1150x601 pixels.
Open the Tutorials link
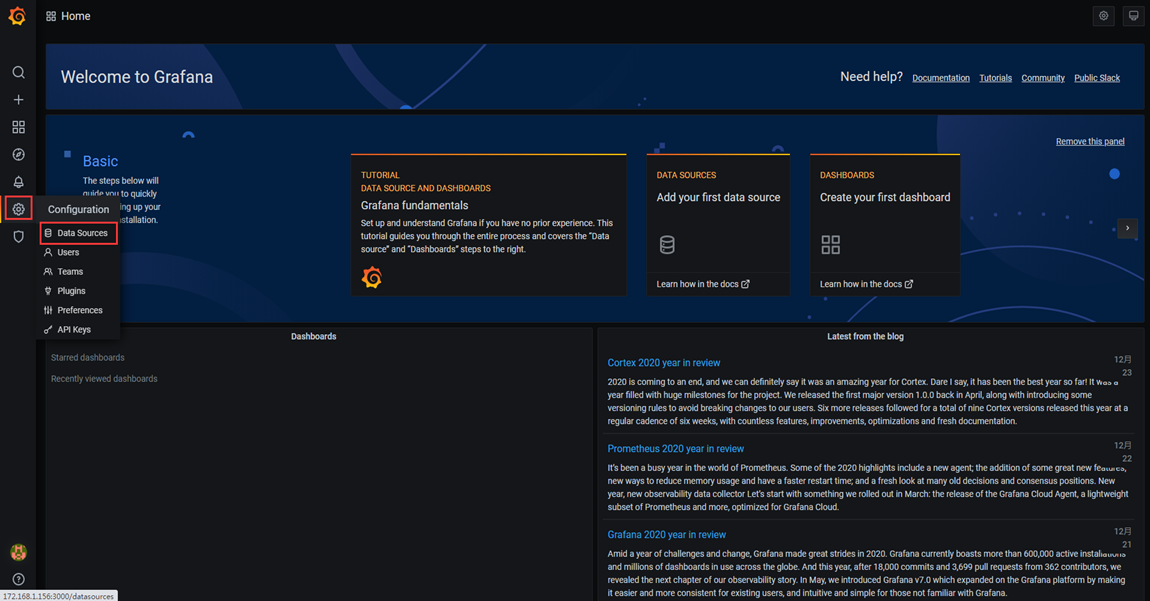tap(995, 78)
